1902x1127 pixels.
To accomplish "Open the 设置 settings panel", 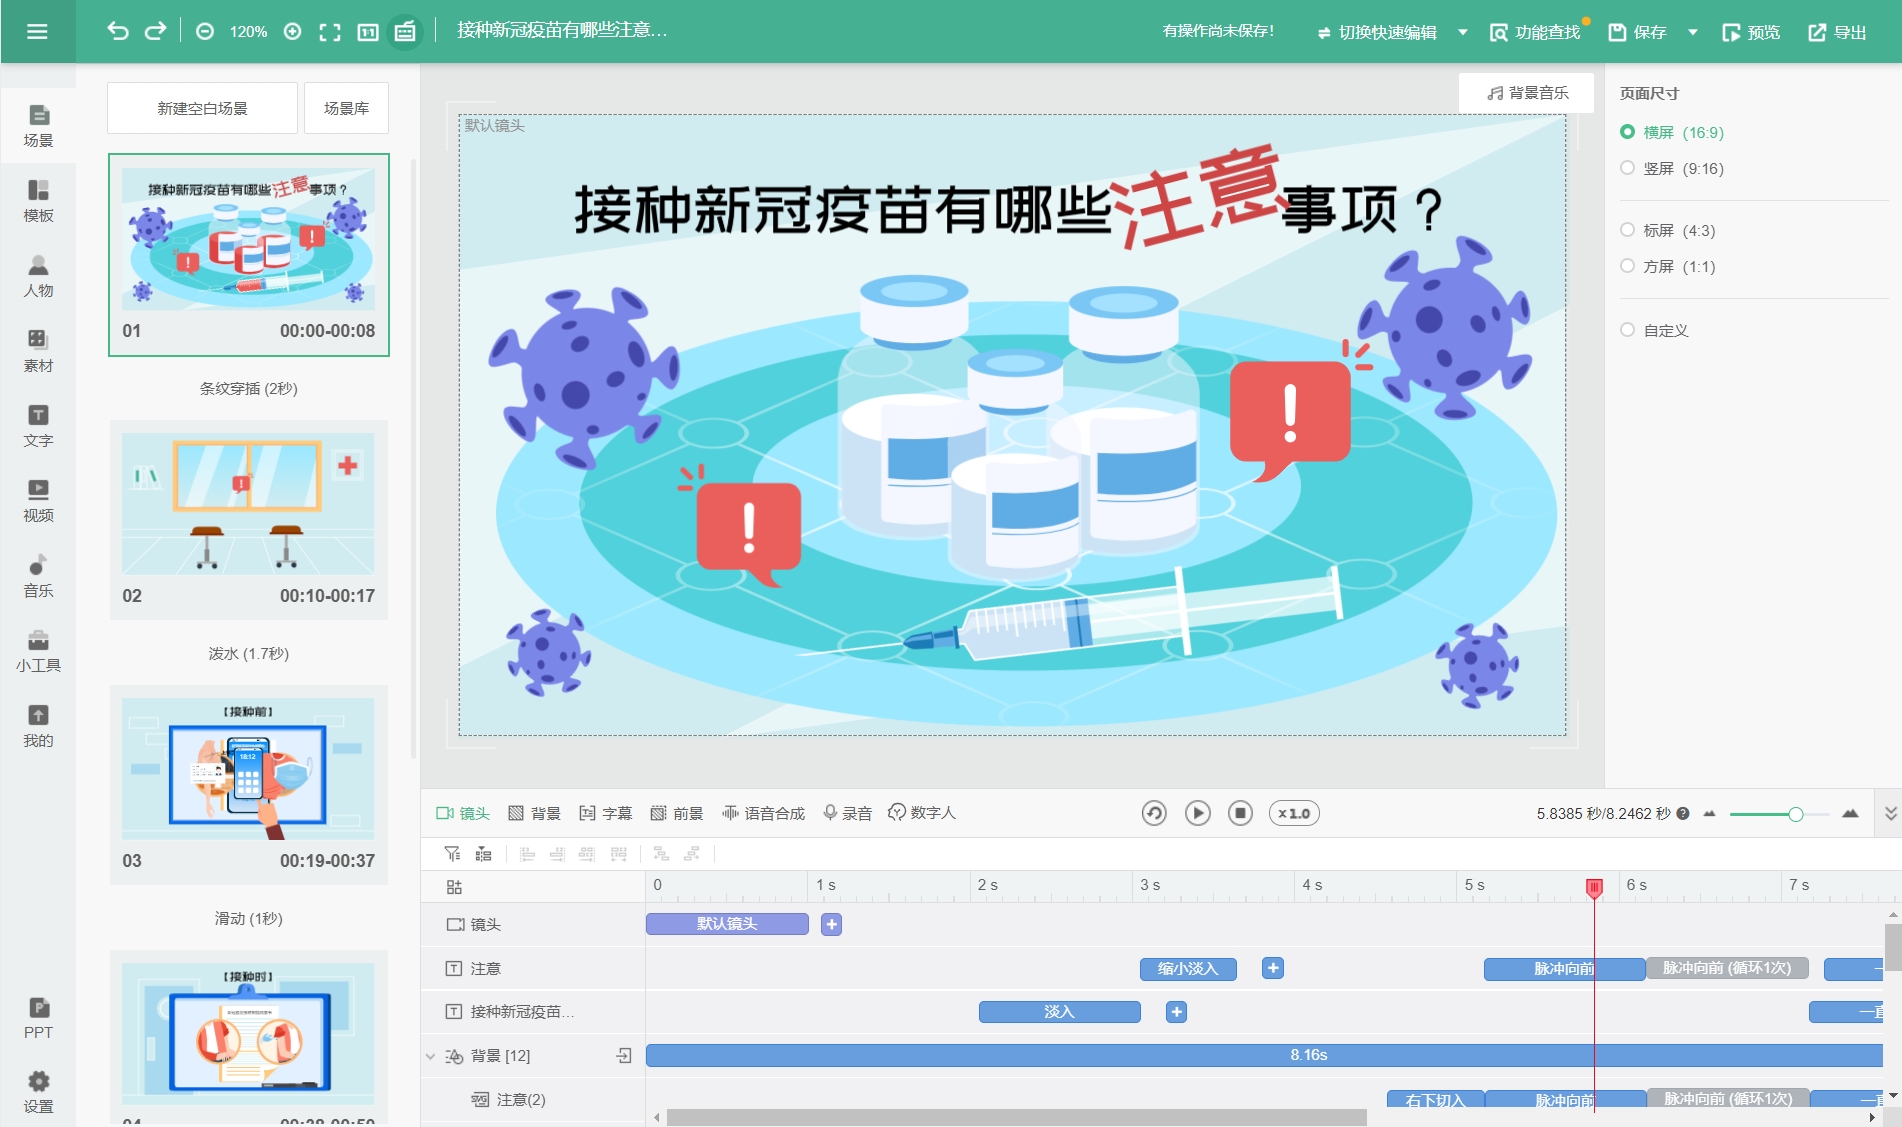I will coord(38,1092).
